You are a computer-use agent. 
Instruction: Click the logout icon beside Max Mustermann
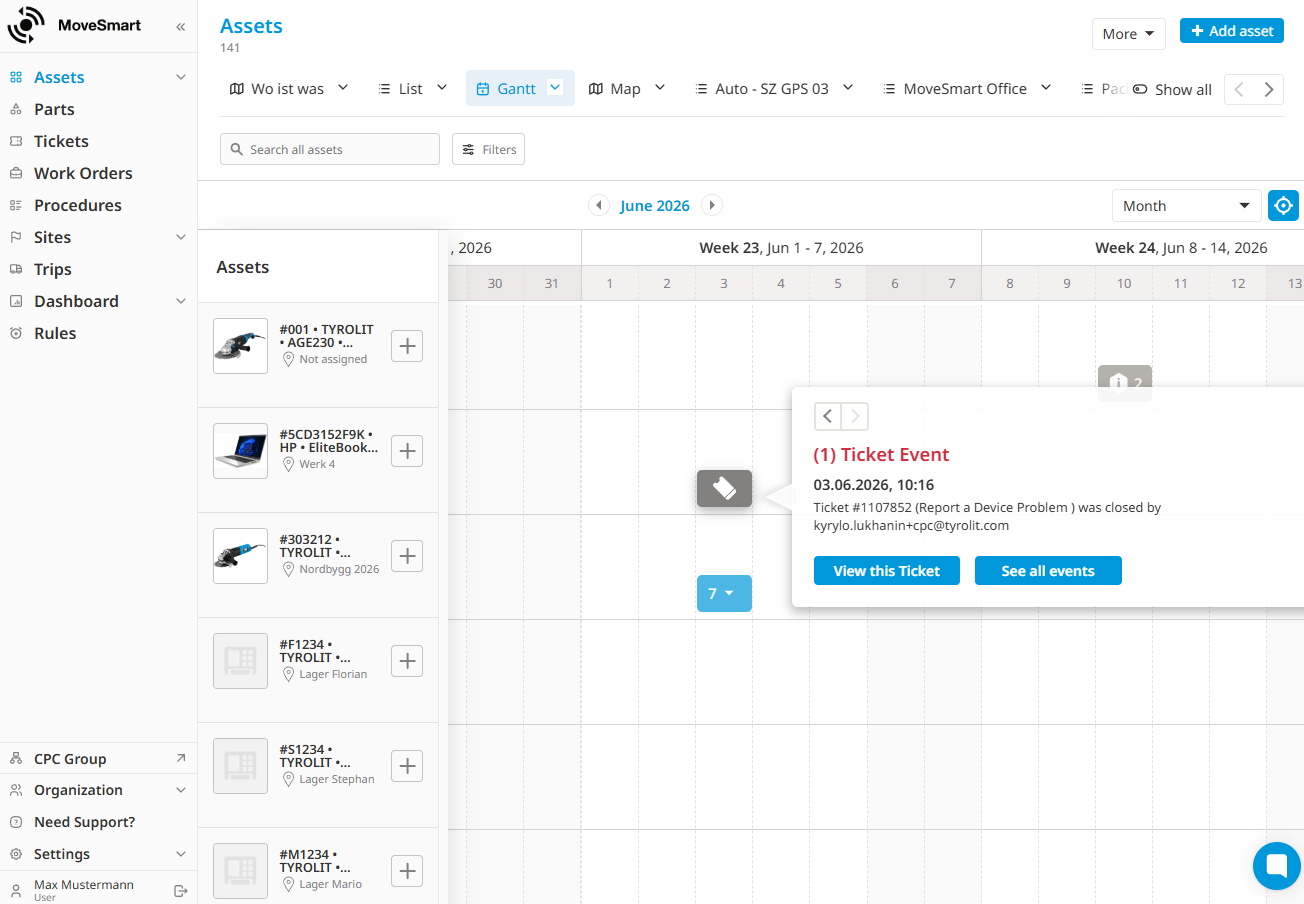tap(181, 890)
